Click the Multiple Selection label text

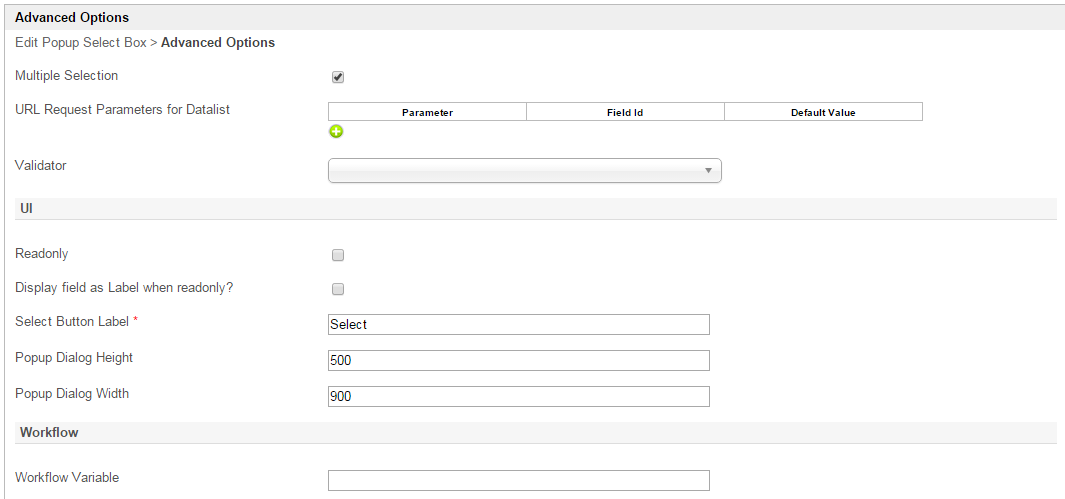pos(66,76)
